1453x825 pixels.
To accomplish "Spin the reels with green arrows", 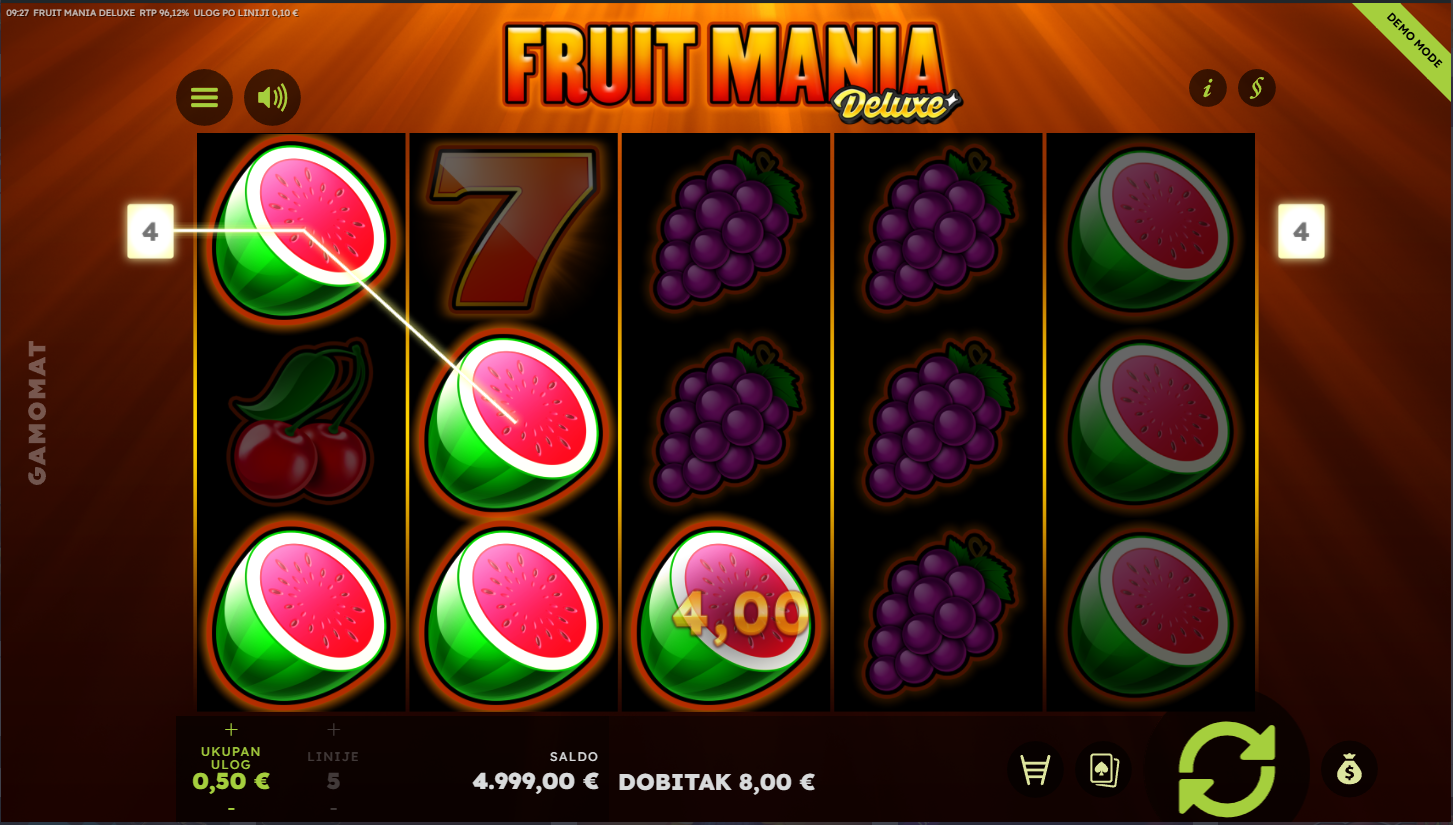I will coord(1227,769).
